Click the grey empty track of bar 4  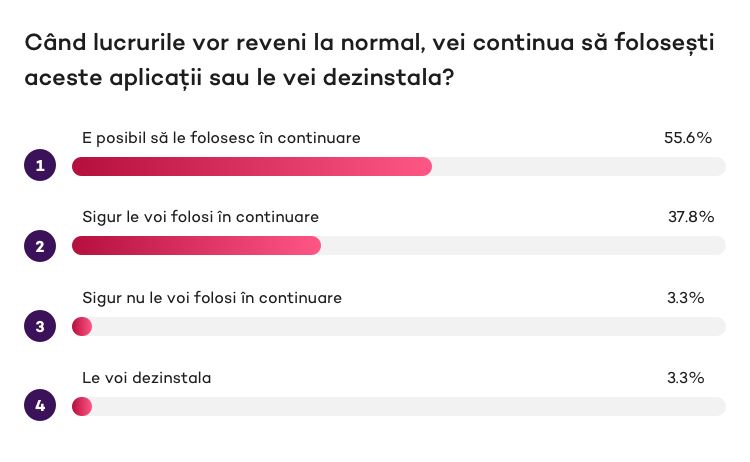(x=409, y=407)
